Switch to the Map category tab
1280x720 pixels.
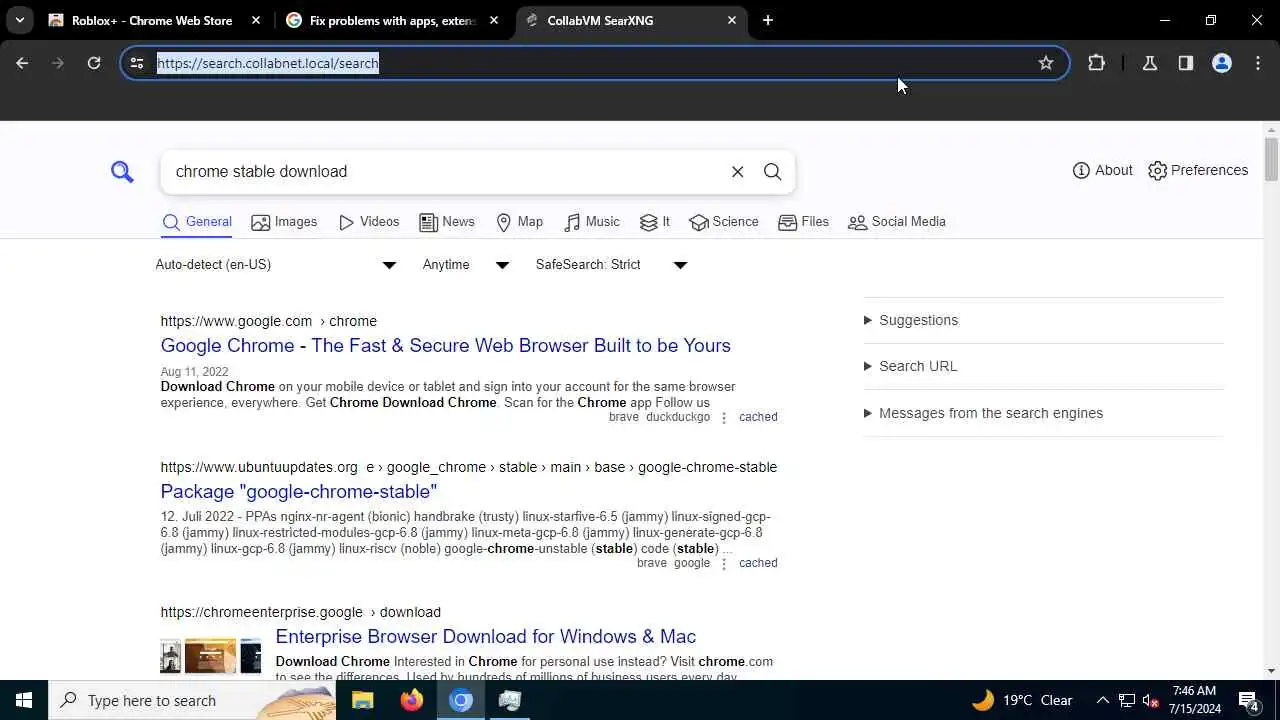click(519, 222)
